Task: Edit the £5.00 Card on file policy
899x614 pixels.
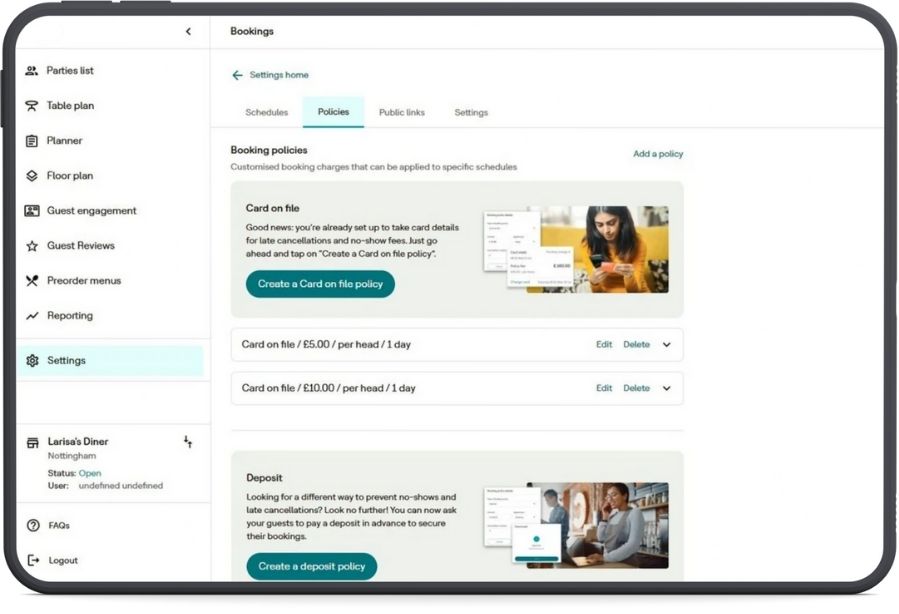Action: [604, 345]
